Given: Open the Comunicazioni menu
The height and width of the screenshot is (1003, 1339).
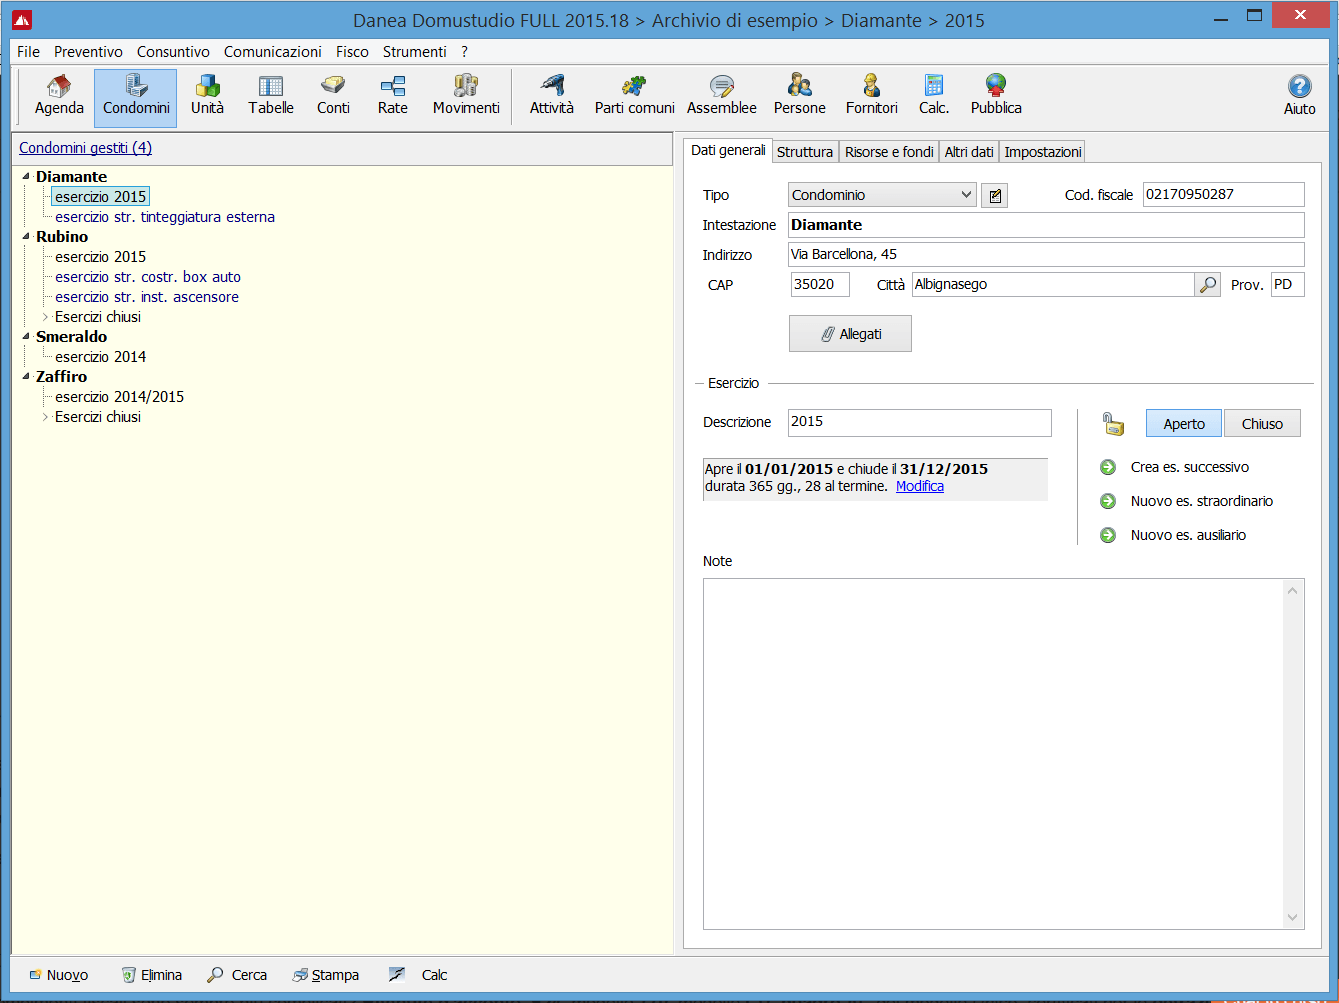Looking at the screenshot, I should (x=273, y=52).
